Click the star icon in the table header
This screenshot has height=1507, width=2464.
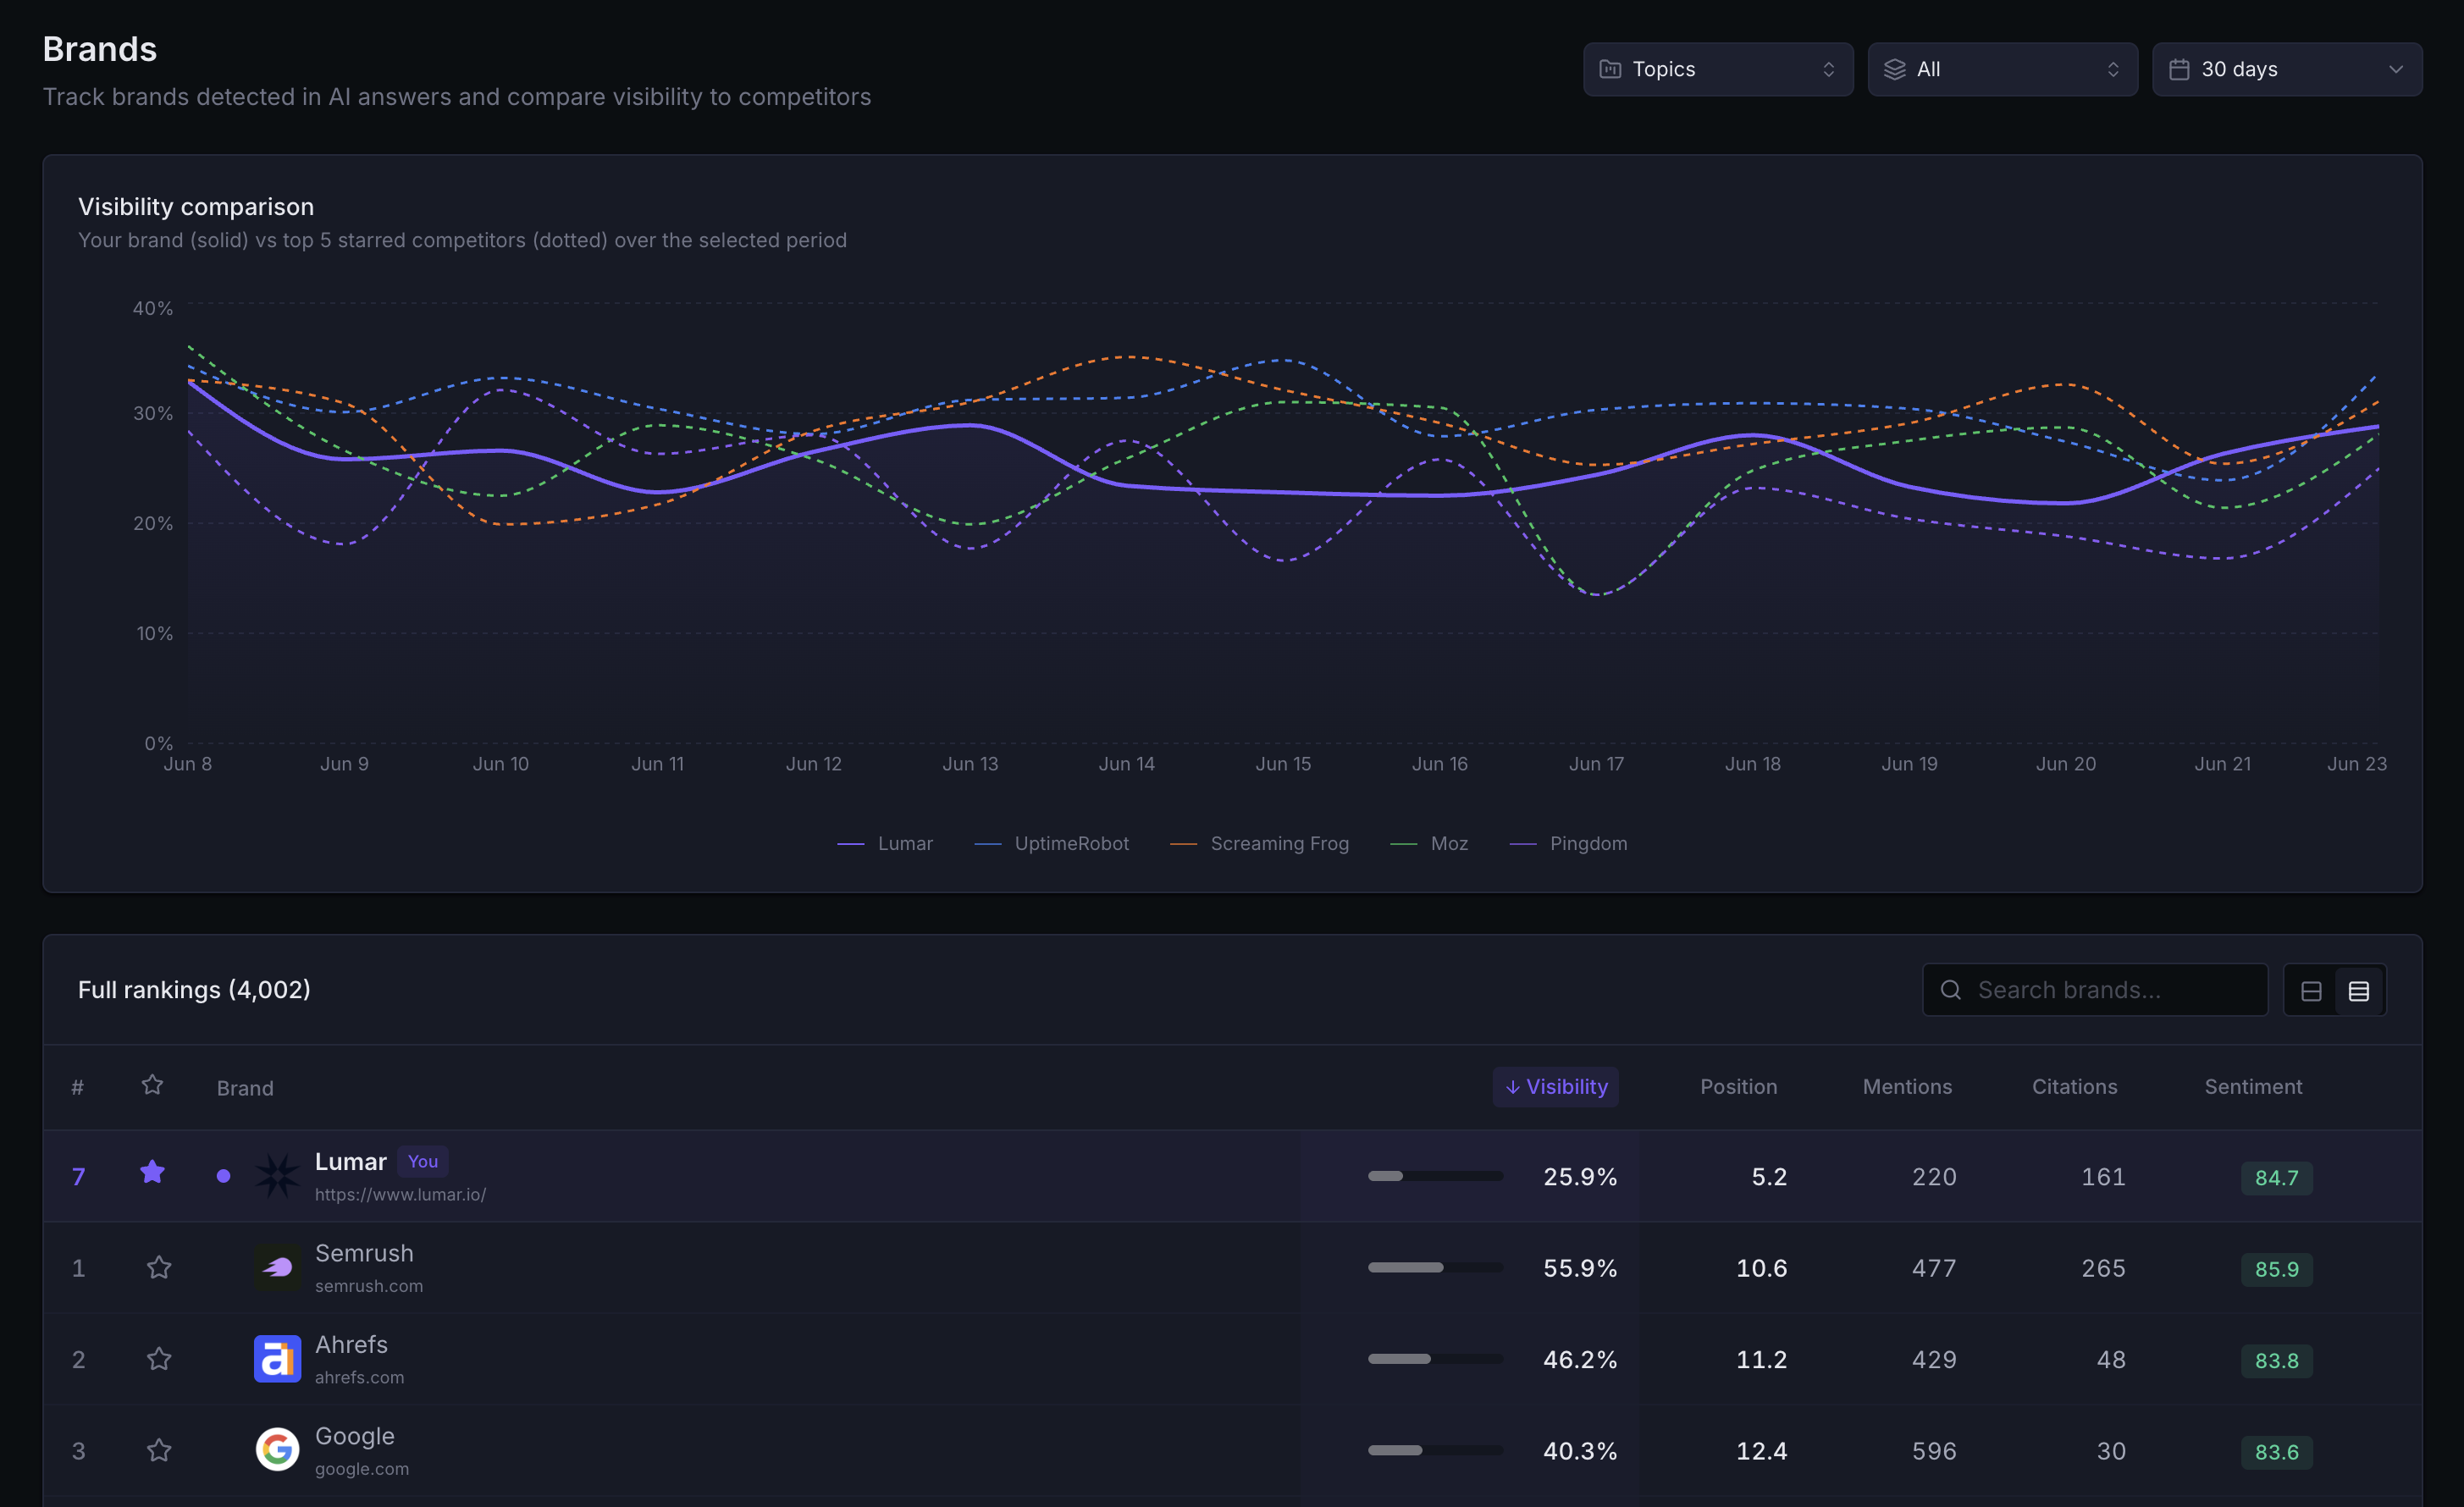point(152,1085)
